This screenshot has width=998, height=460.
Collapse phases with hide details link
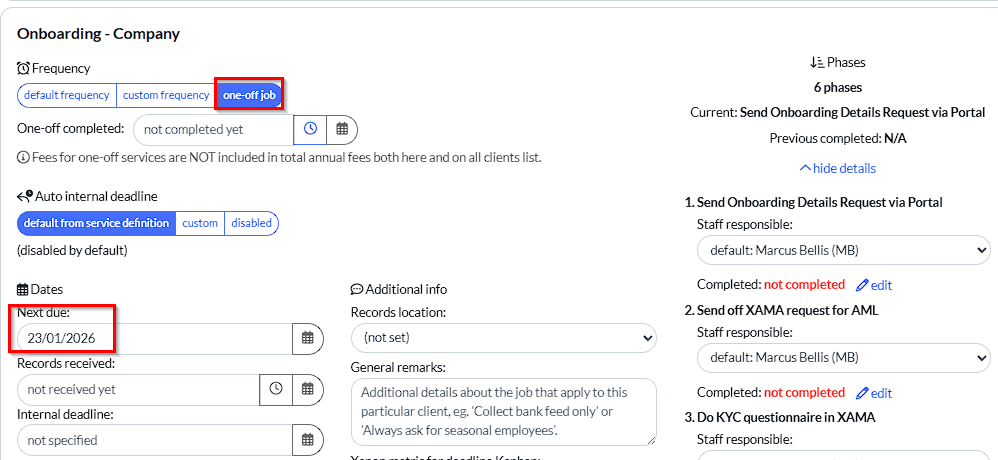click(x=838, y=168)
